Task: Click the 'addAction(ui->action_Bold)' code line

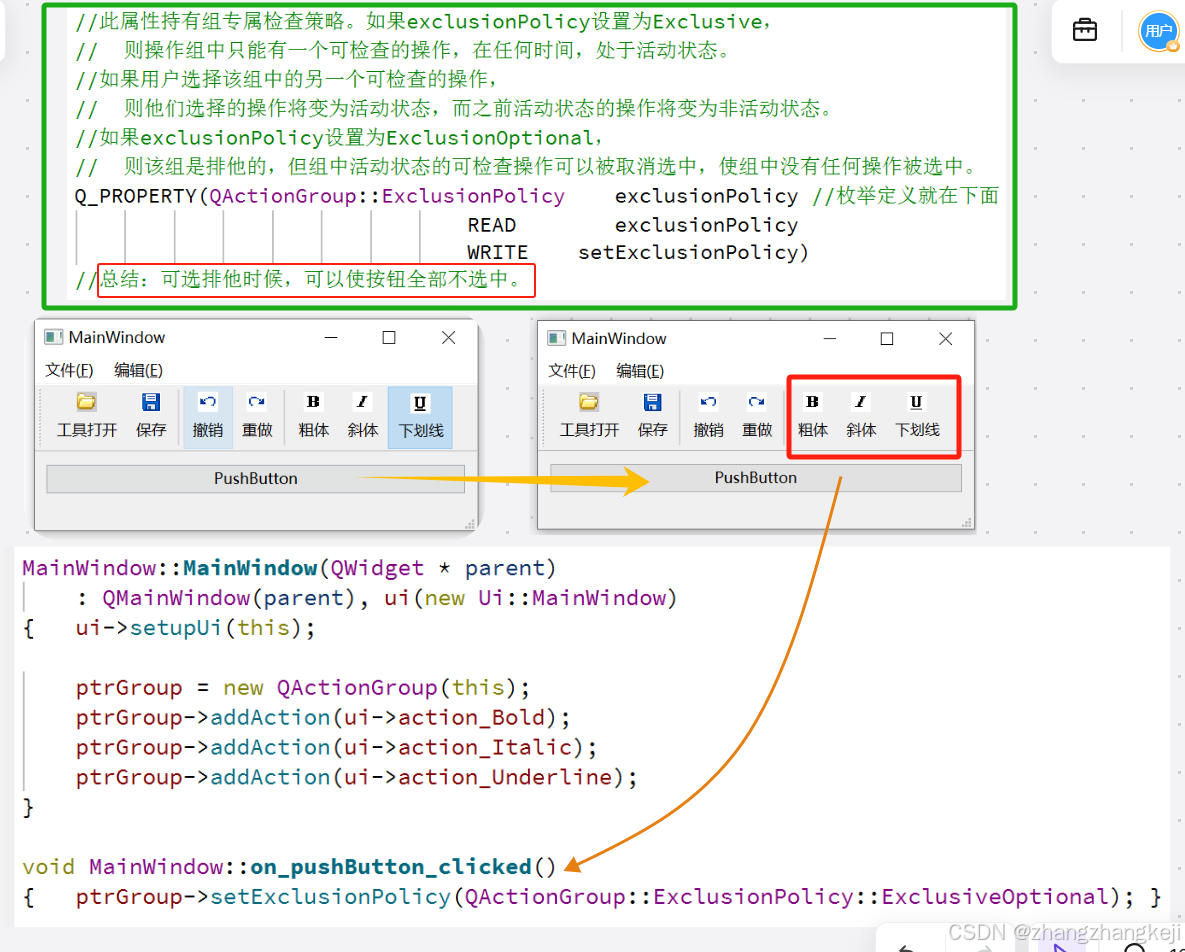Action: [323, 717]
